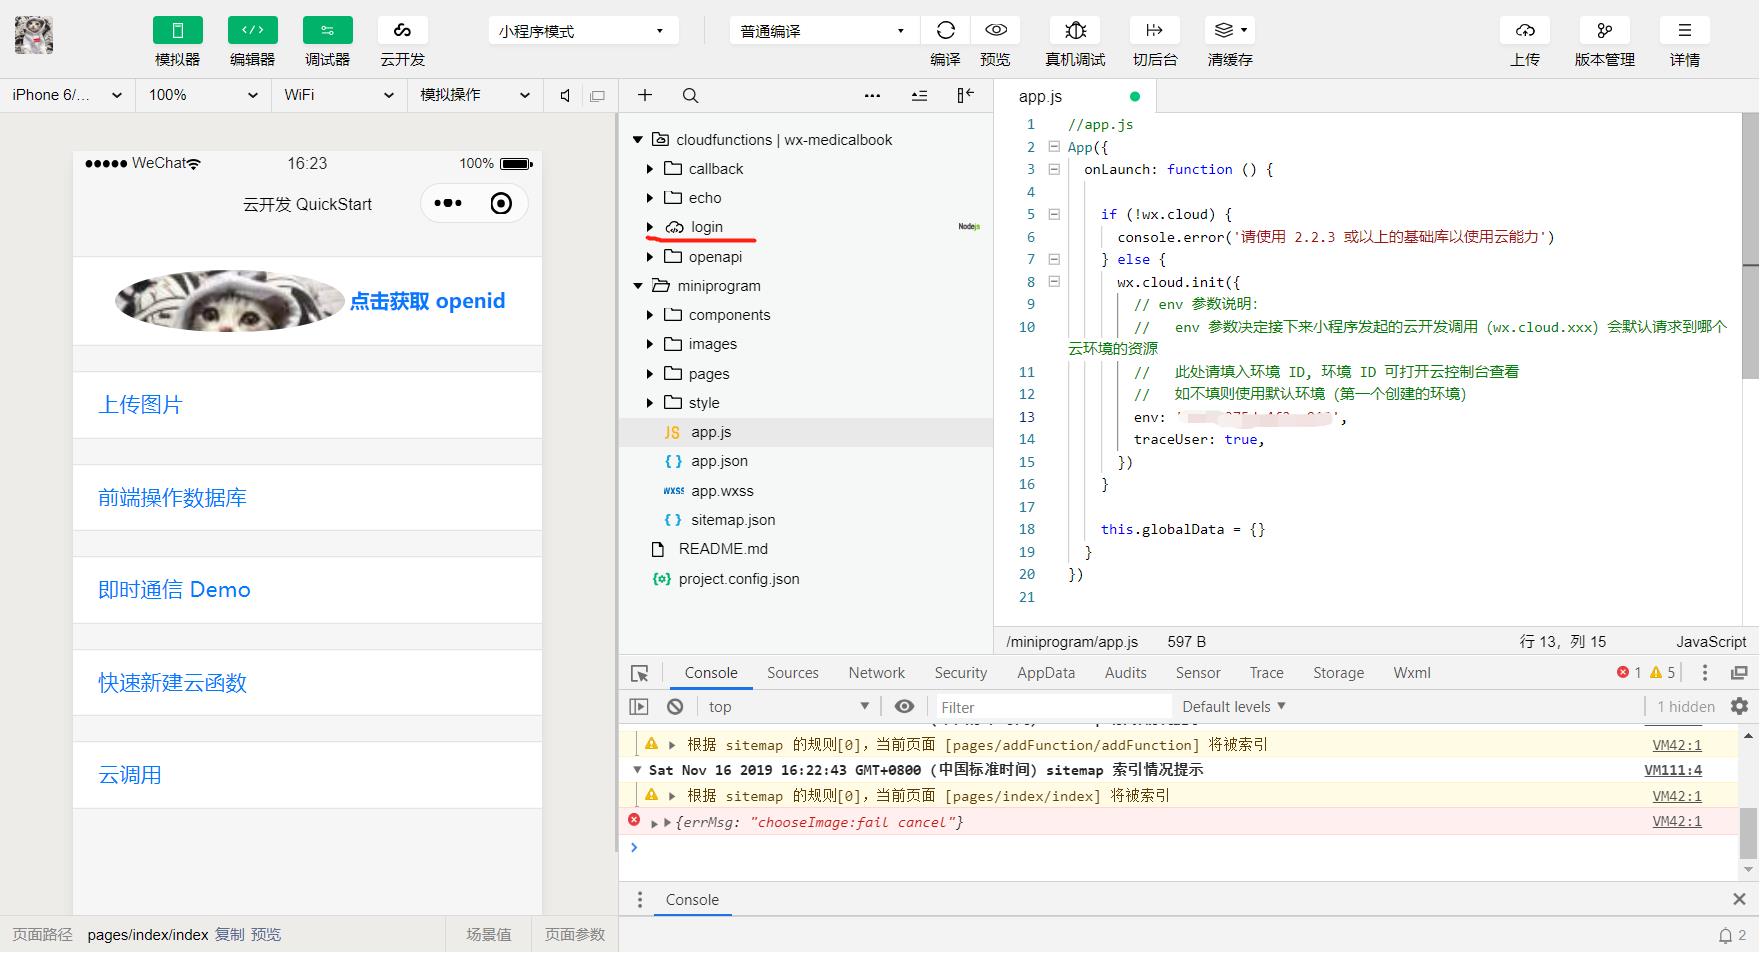Screen dimensions: 1760x953
Task: Open the simulated operations dropdown
Action: 474,95
